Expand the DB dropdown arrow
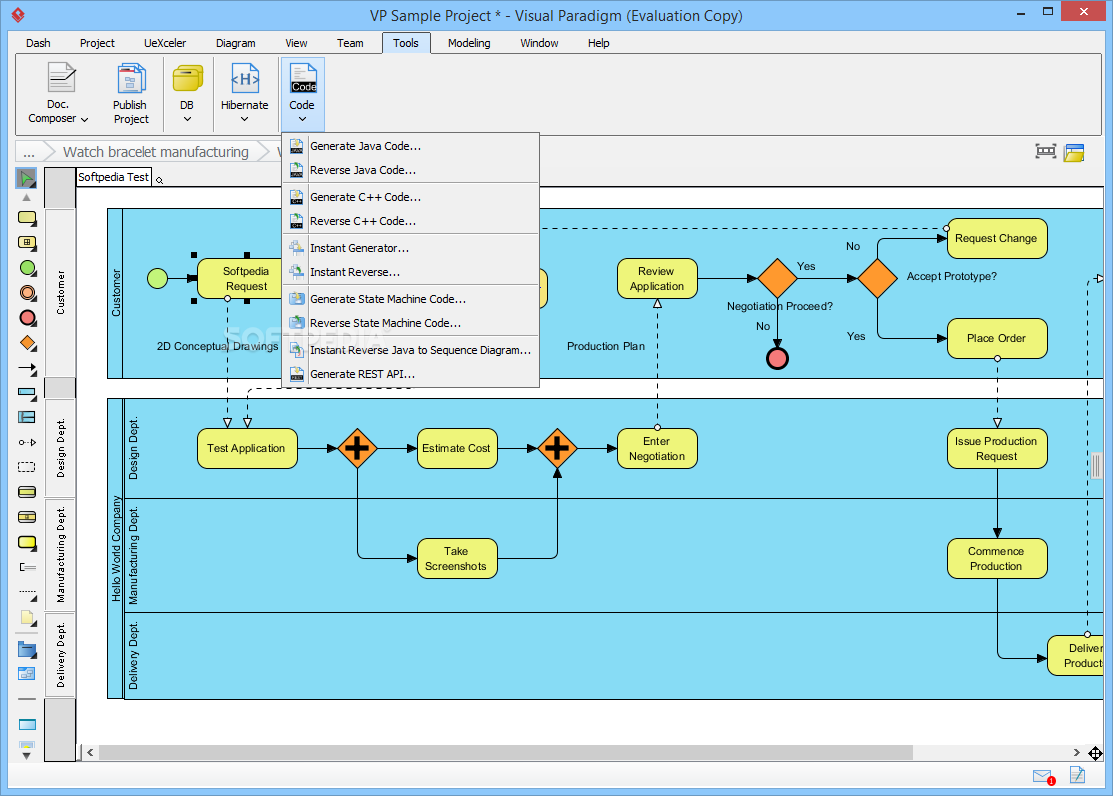 (x=187, y=119)
